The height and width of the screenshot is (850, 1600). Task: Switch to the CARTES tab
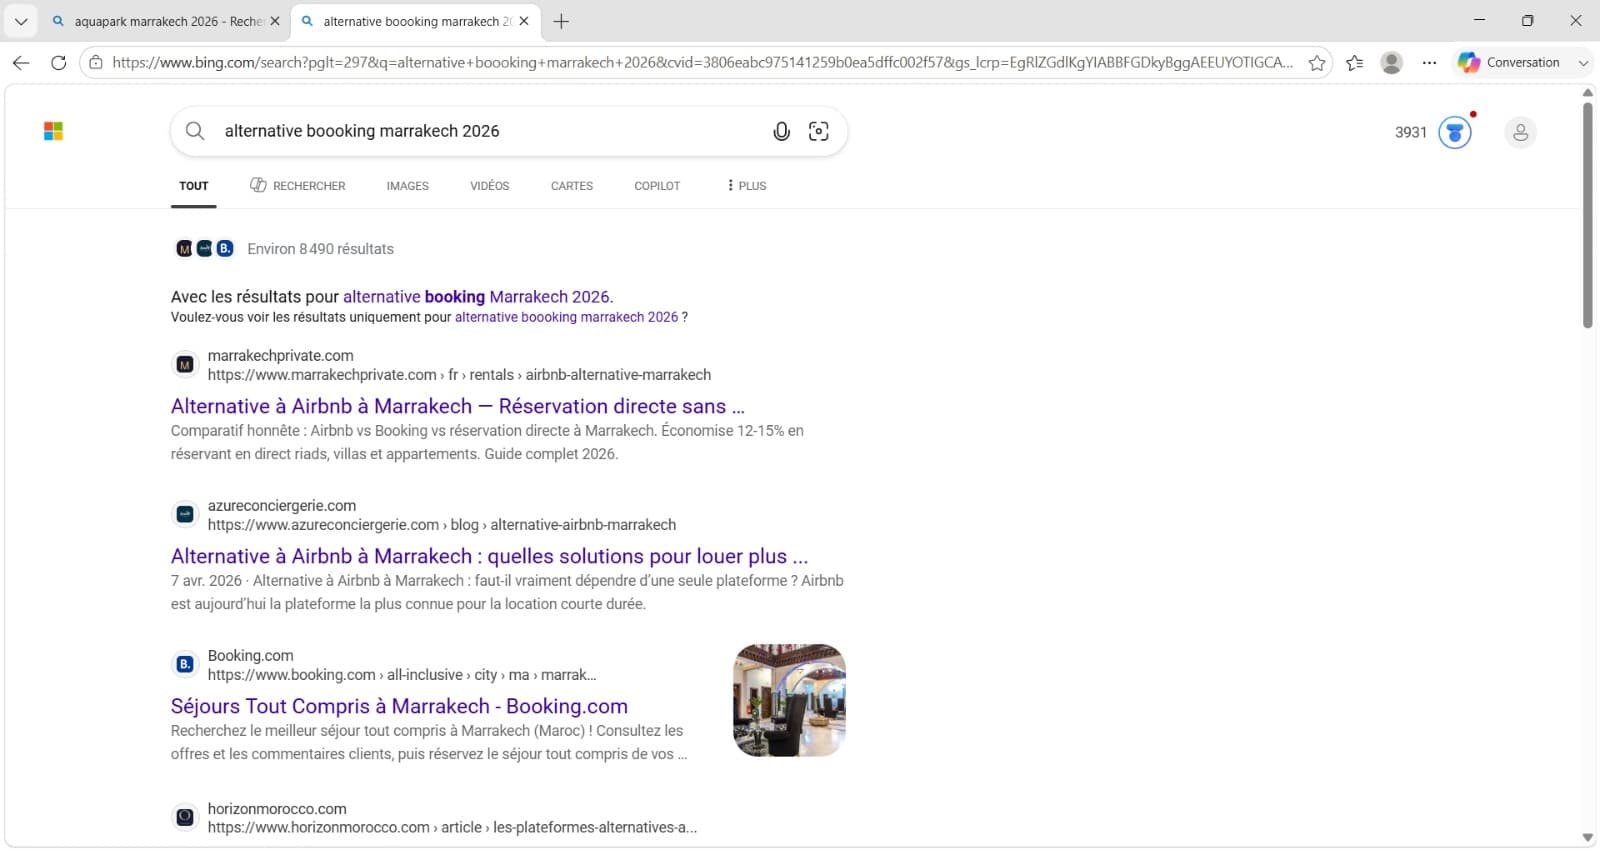(572, 186)
